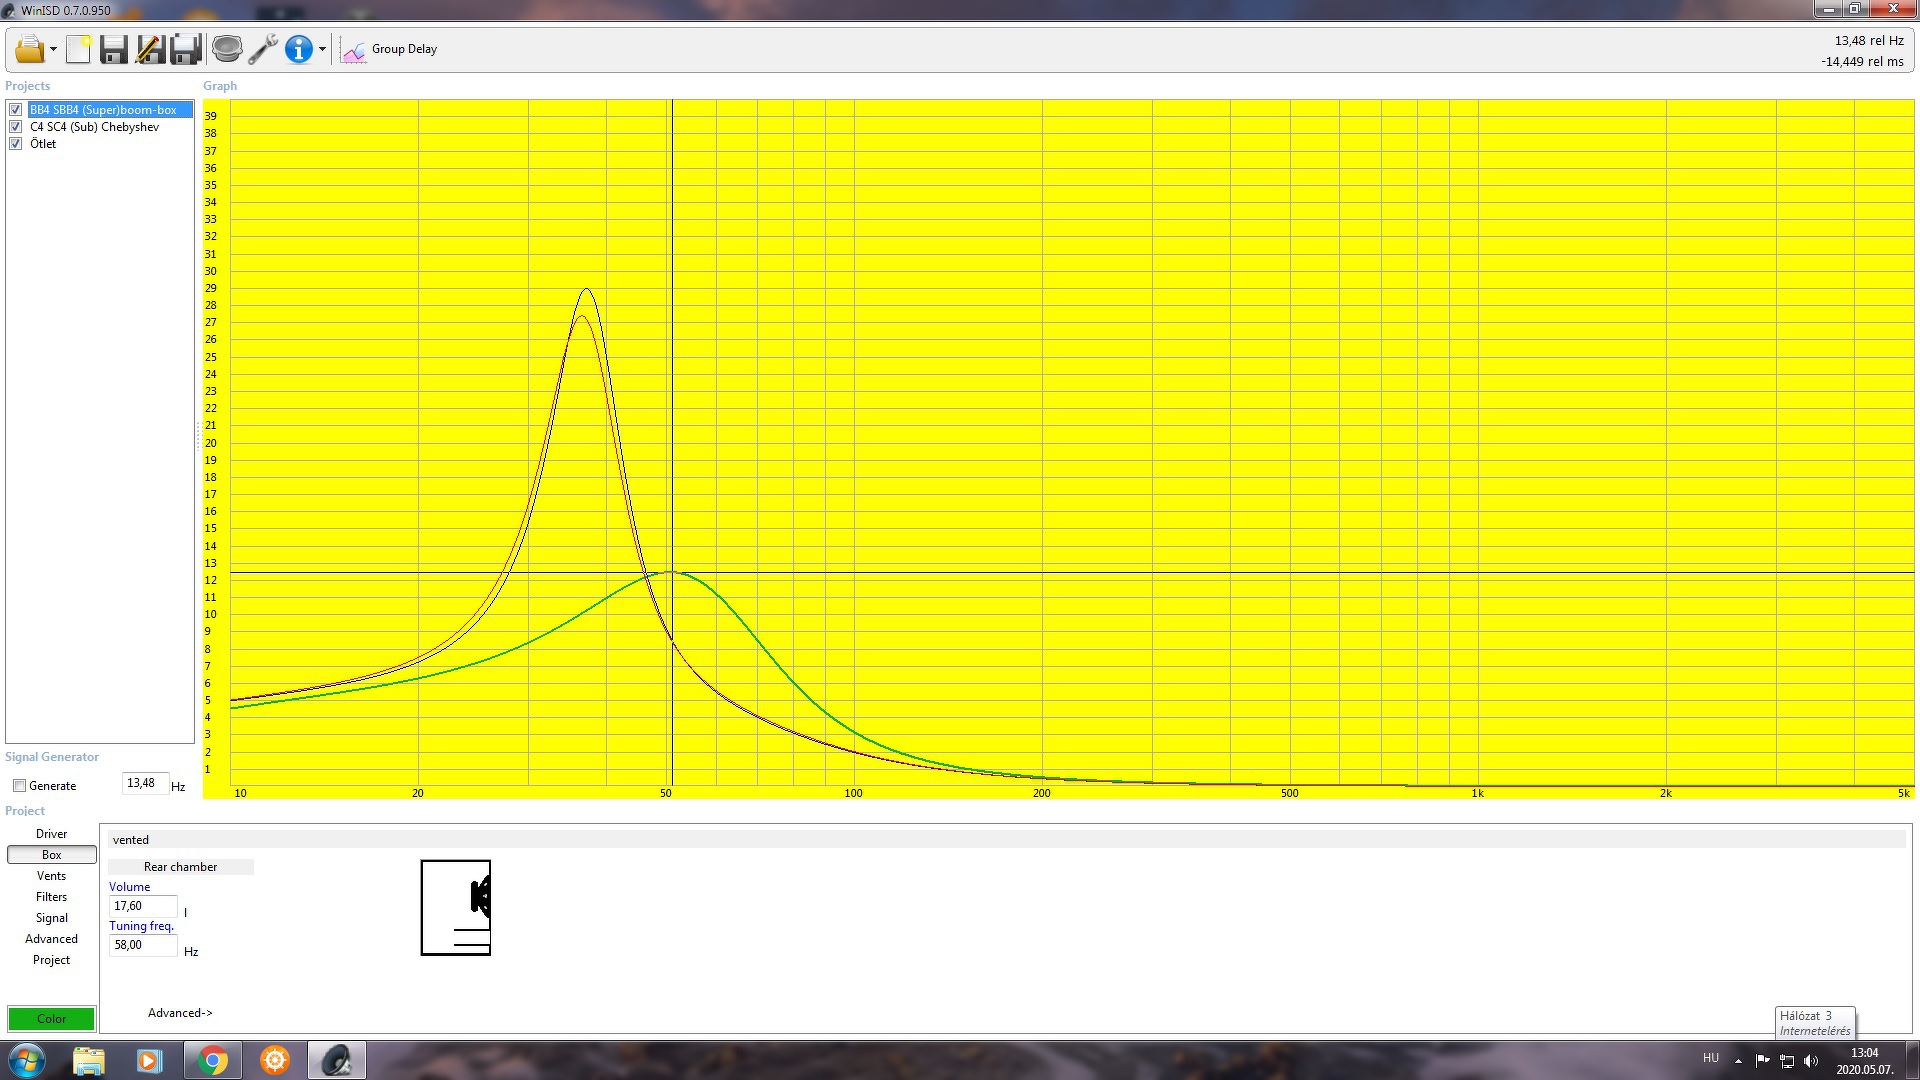This screenshot has width=1920, height=1080.
Task: Create a new project with blank page icon
Action: pyautogui.click(x=78, y=49)
